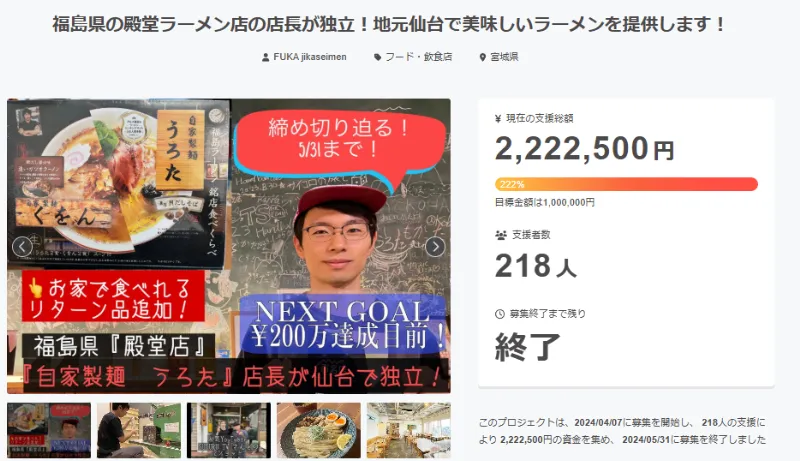Click the location pin icon beside 宮城県
Image resolution: width=800 pixels, height=461 pixels.
pos(483,57)
